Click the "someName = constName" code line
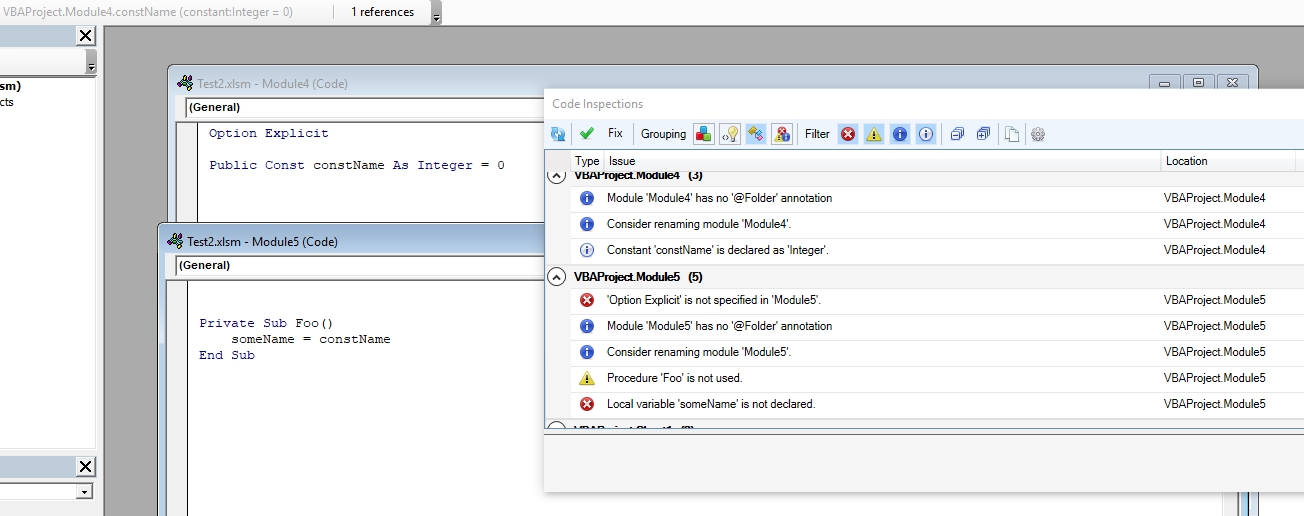The height and width of the screenshot is (516, 1304). point(311,339)
